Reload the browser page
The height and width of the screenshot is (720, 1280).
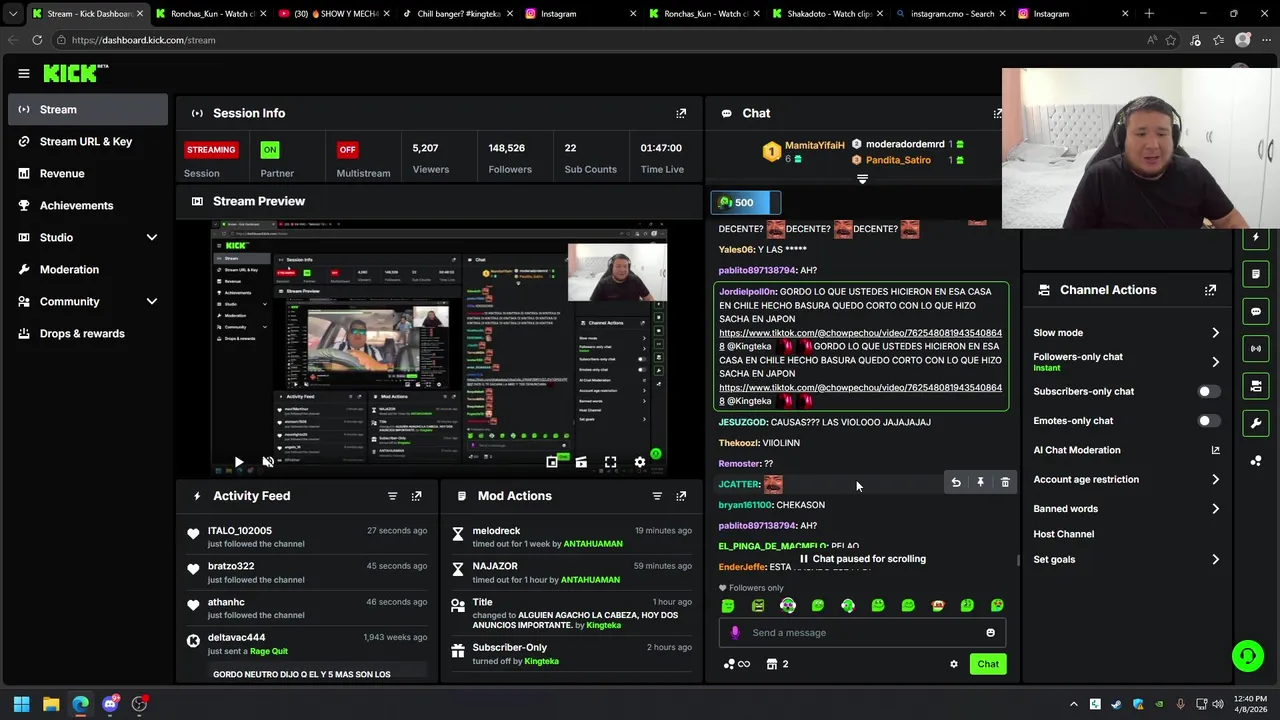point(37,40)
